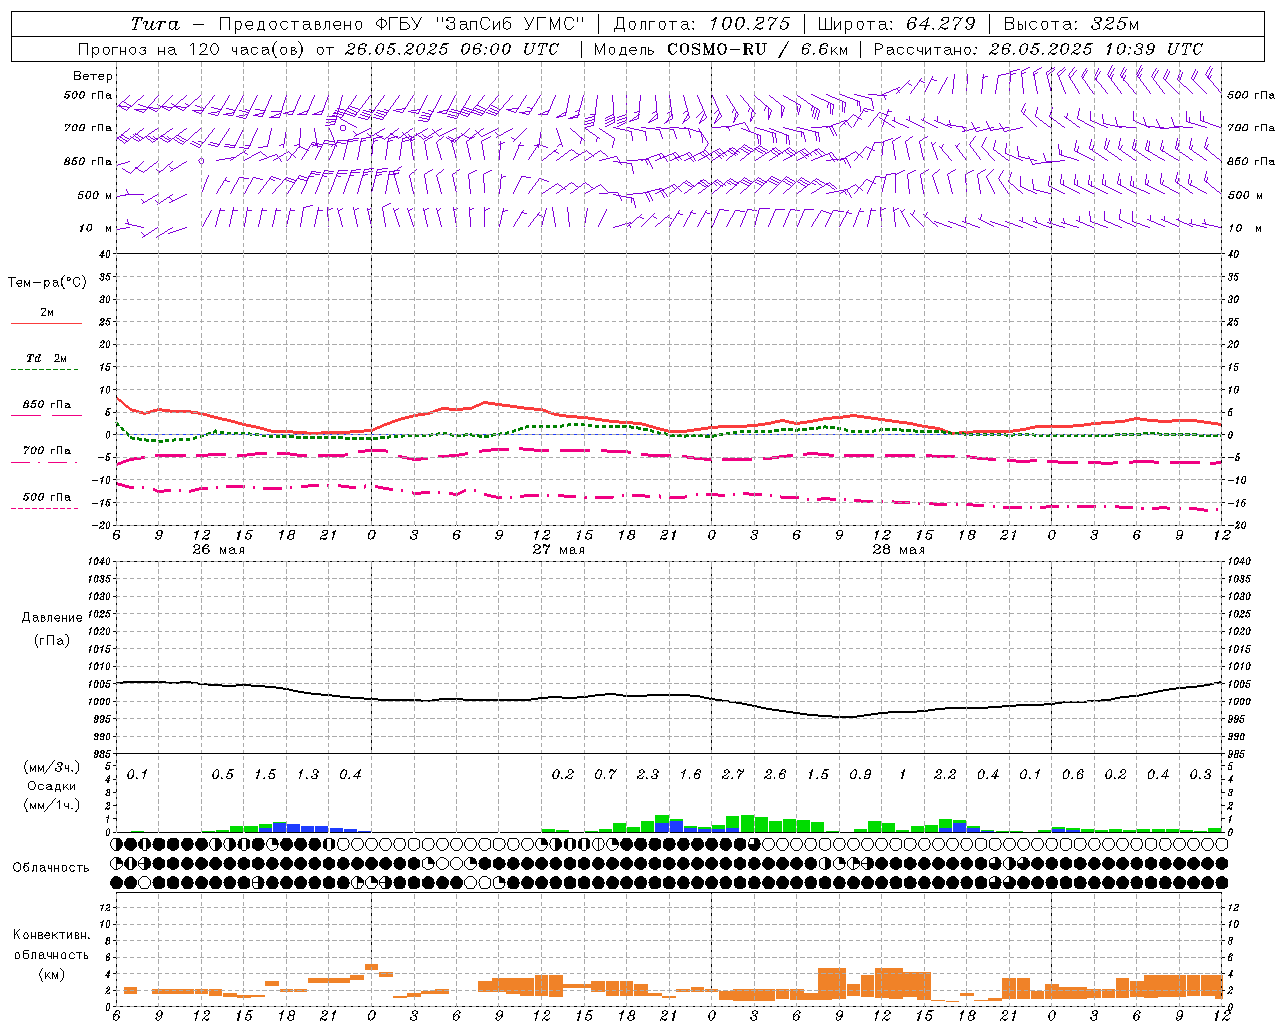The width and height of the screenshot is (1280, 1024).
Task: Click the precipitation value "1.3"
Action: coord(307,775)
